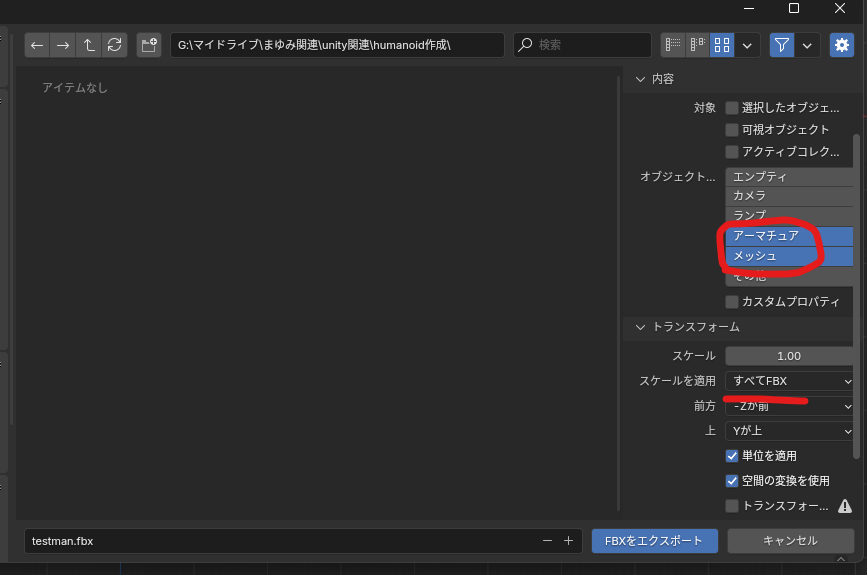Enable the カスタムプロパティ checkbox
Image resolution: width=867 pixels, height=575 pixels.
(x=732, y=302)
